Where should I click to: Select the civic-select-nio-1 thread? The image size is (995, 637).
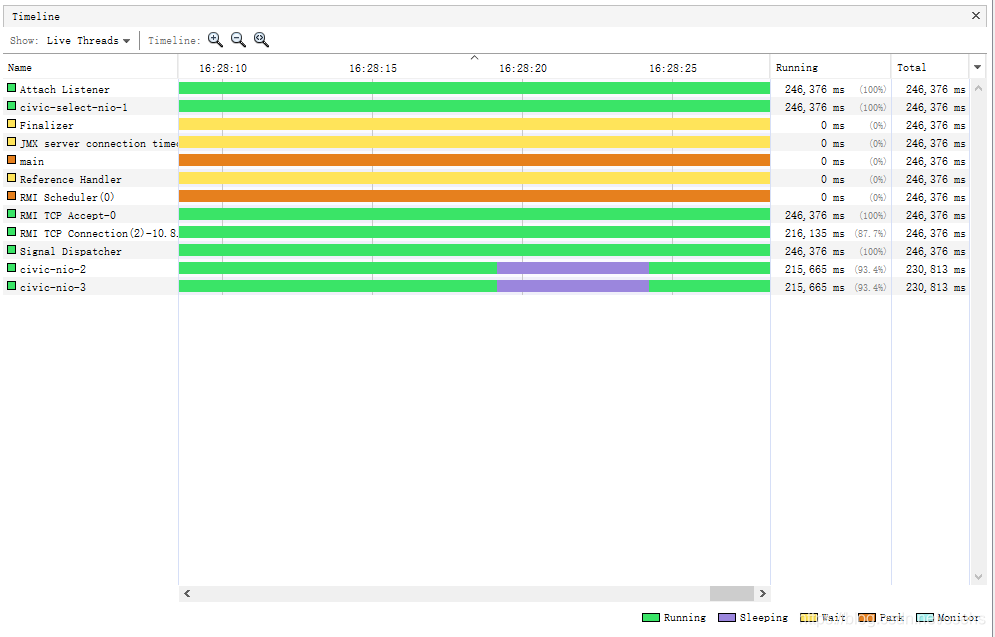[x=73, y=107]
